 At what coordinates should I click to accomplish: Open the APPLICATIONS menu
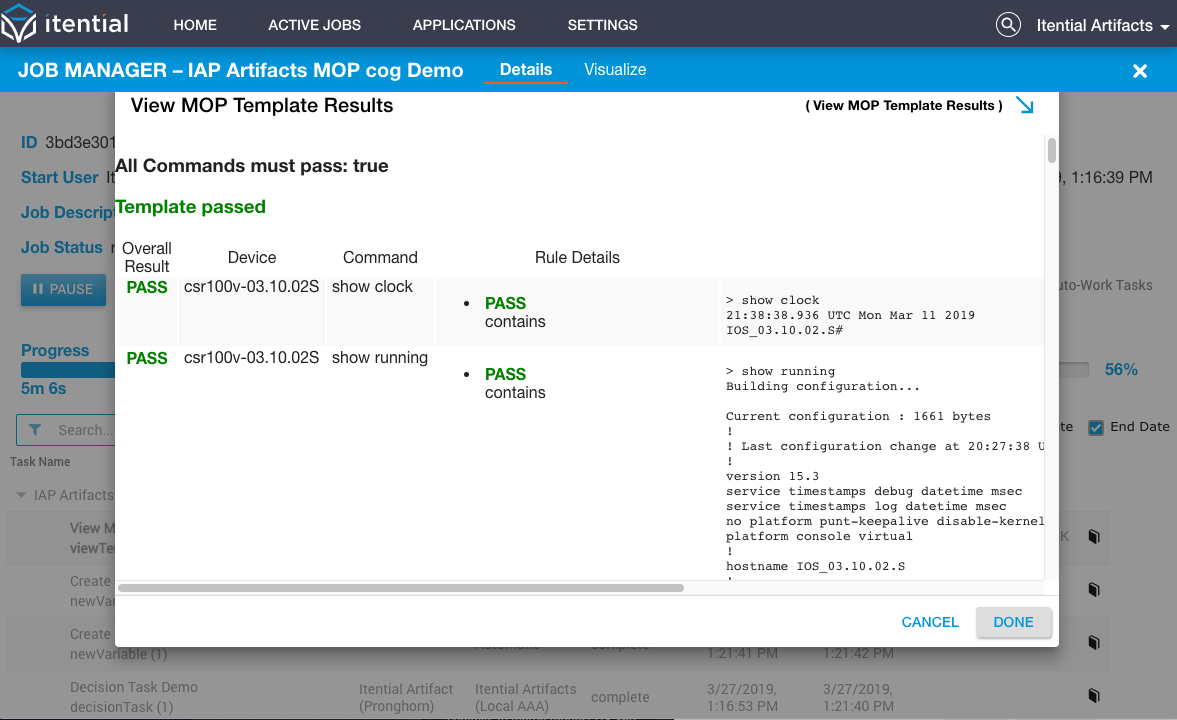click(464, 25)
